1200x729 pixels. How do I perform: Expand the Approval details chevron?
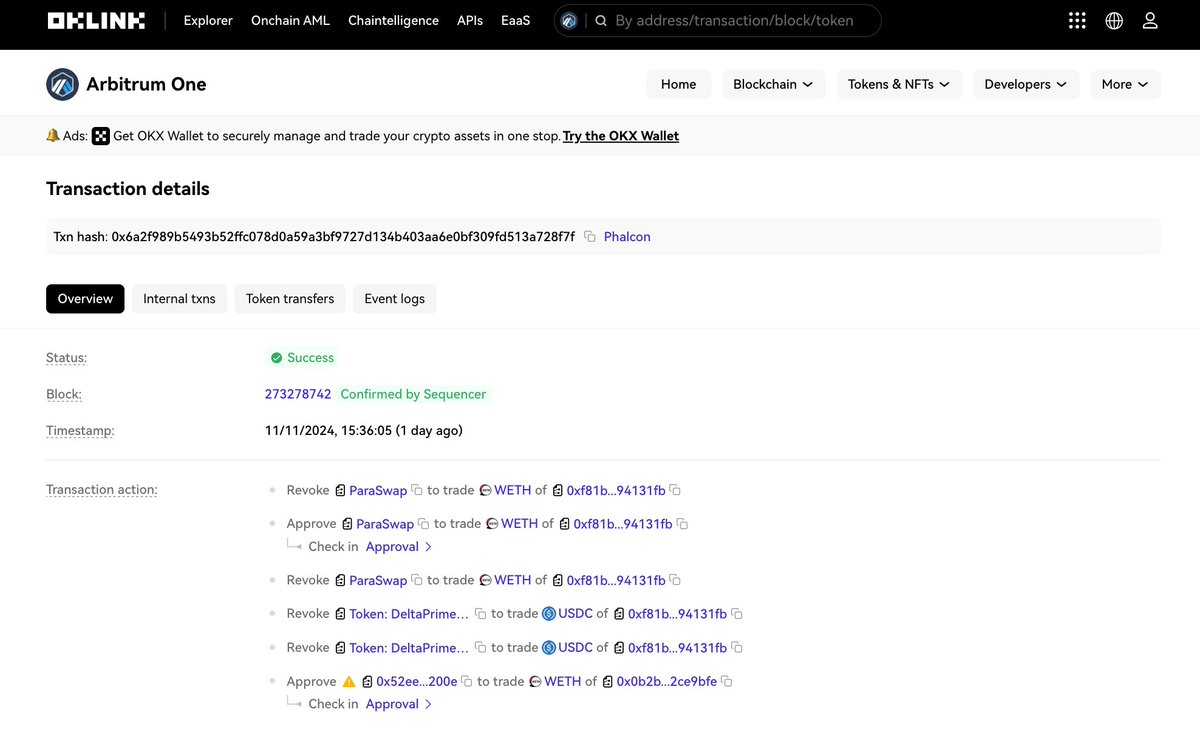pos(428,546)
